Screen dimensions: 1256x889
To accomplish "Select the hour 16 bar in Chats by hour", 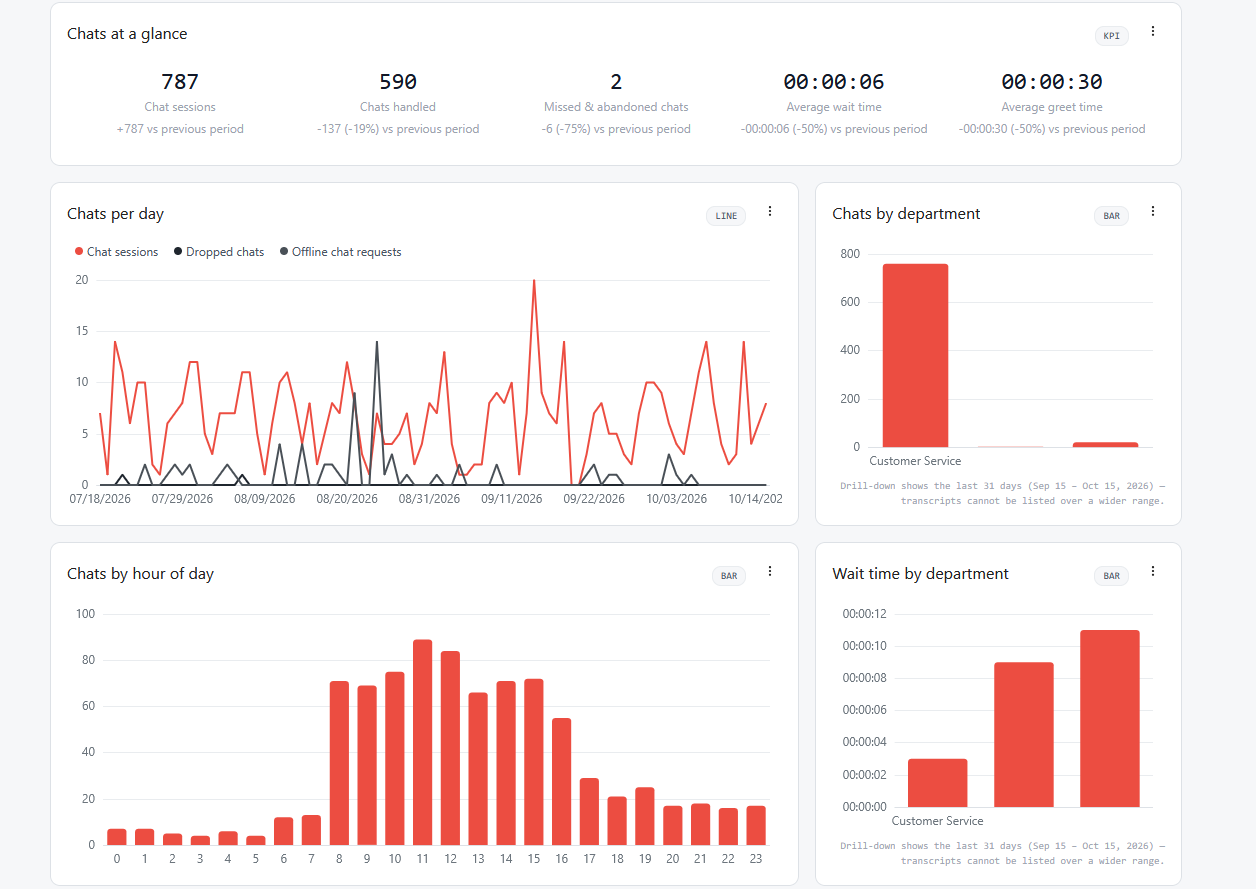I will coord(561,781).
